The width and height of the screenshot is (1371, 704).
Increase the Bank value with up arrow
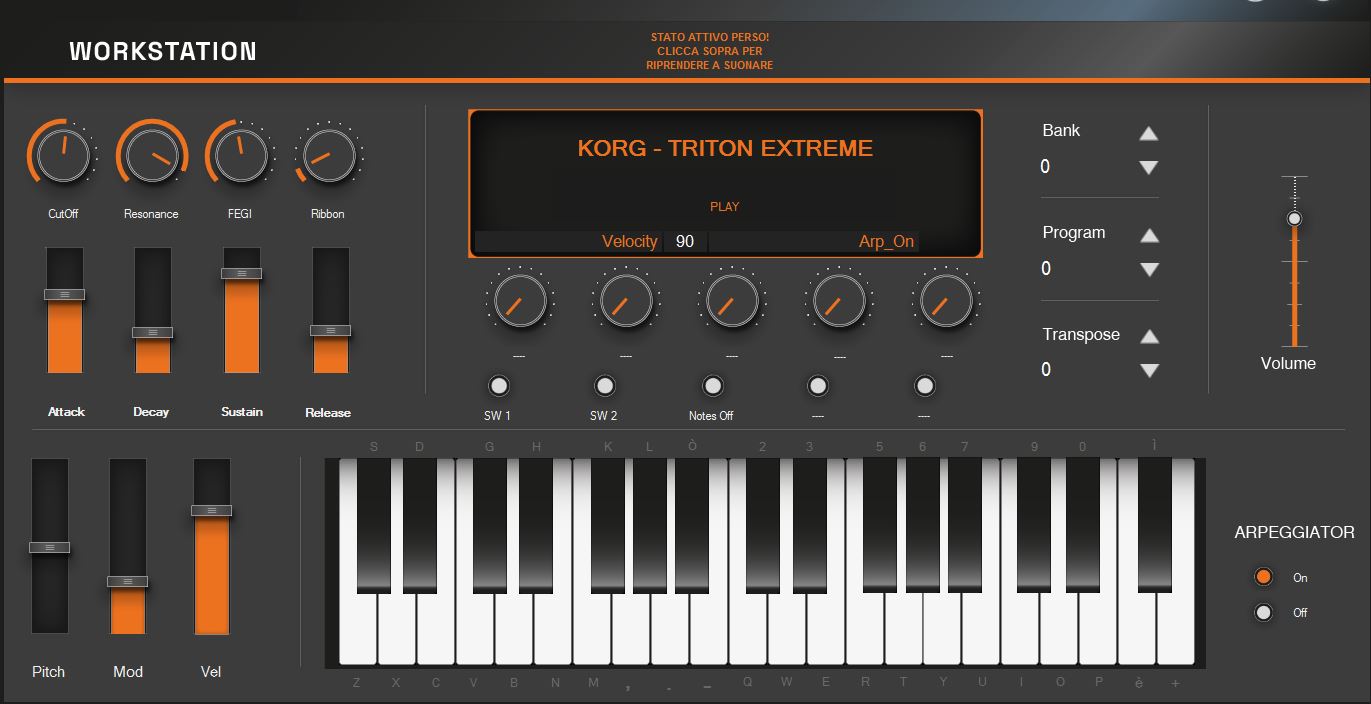click(x=1149, y=133)
